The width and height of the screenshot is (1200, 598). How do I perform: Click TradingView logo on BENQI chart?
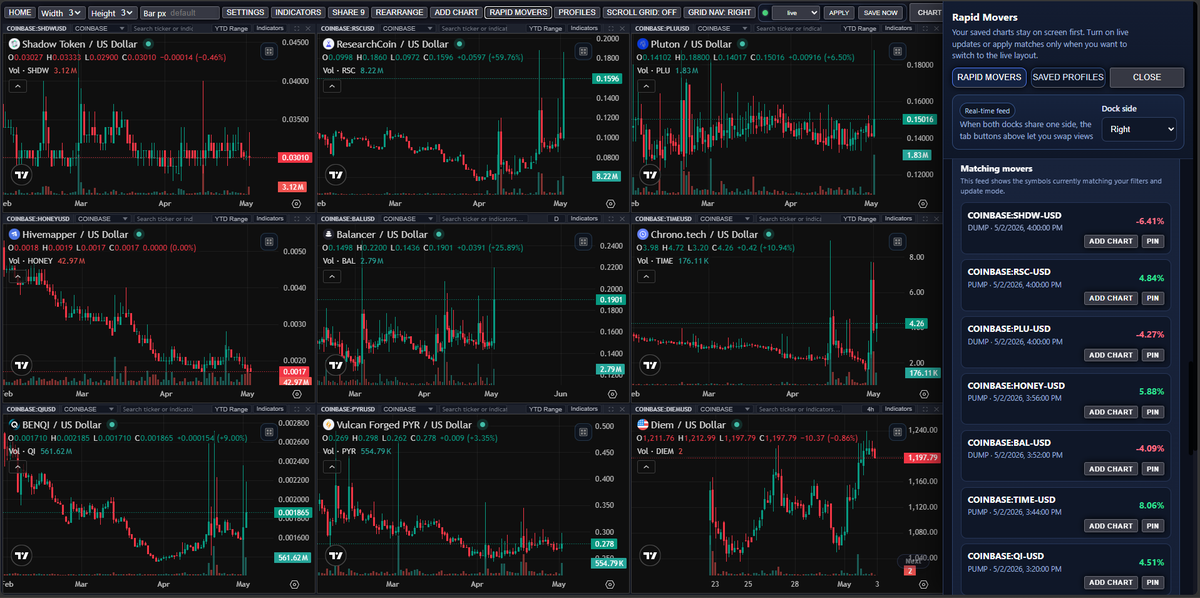pos(21,556)
